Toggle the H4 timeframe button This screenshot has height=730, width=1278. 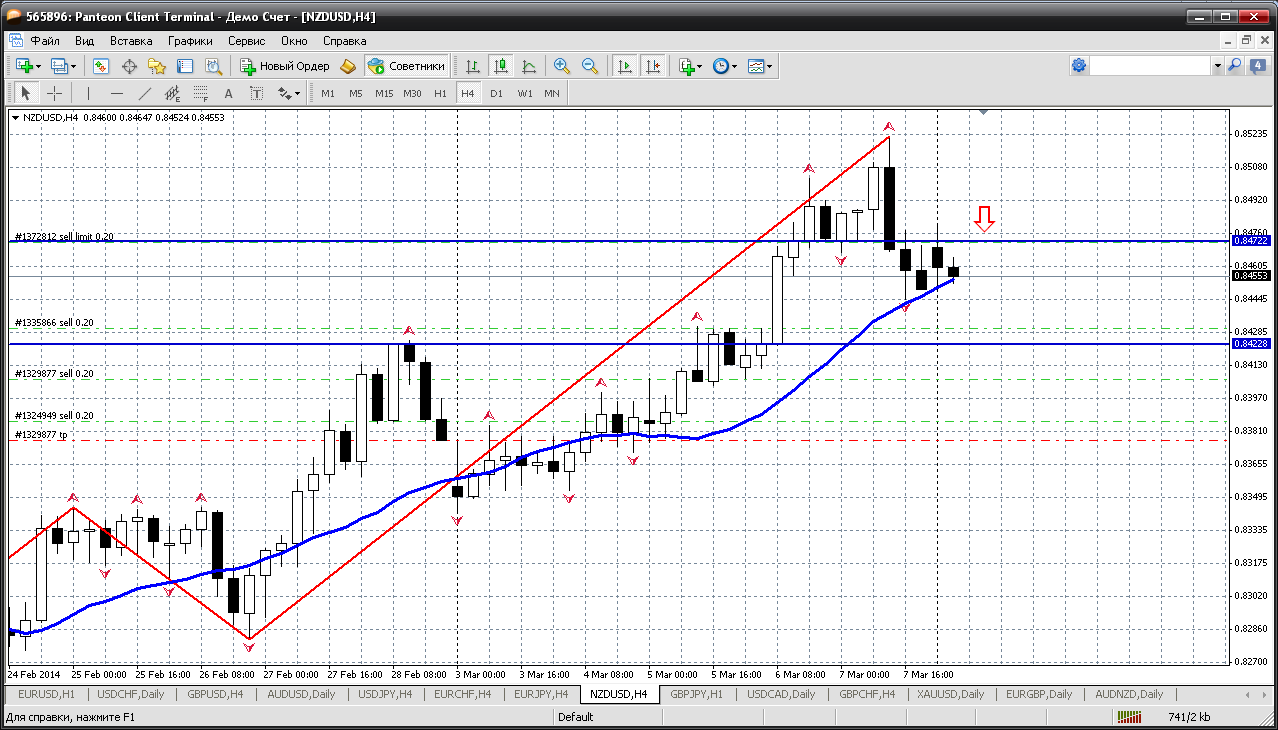point(468,93)
